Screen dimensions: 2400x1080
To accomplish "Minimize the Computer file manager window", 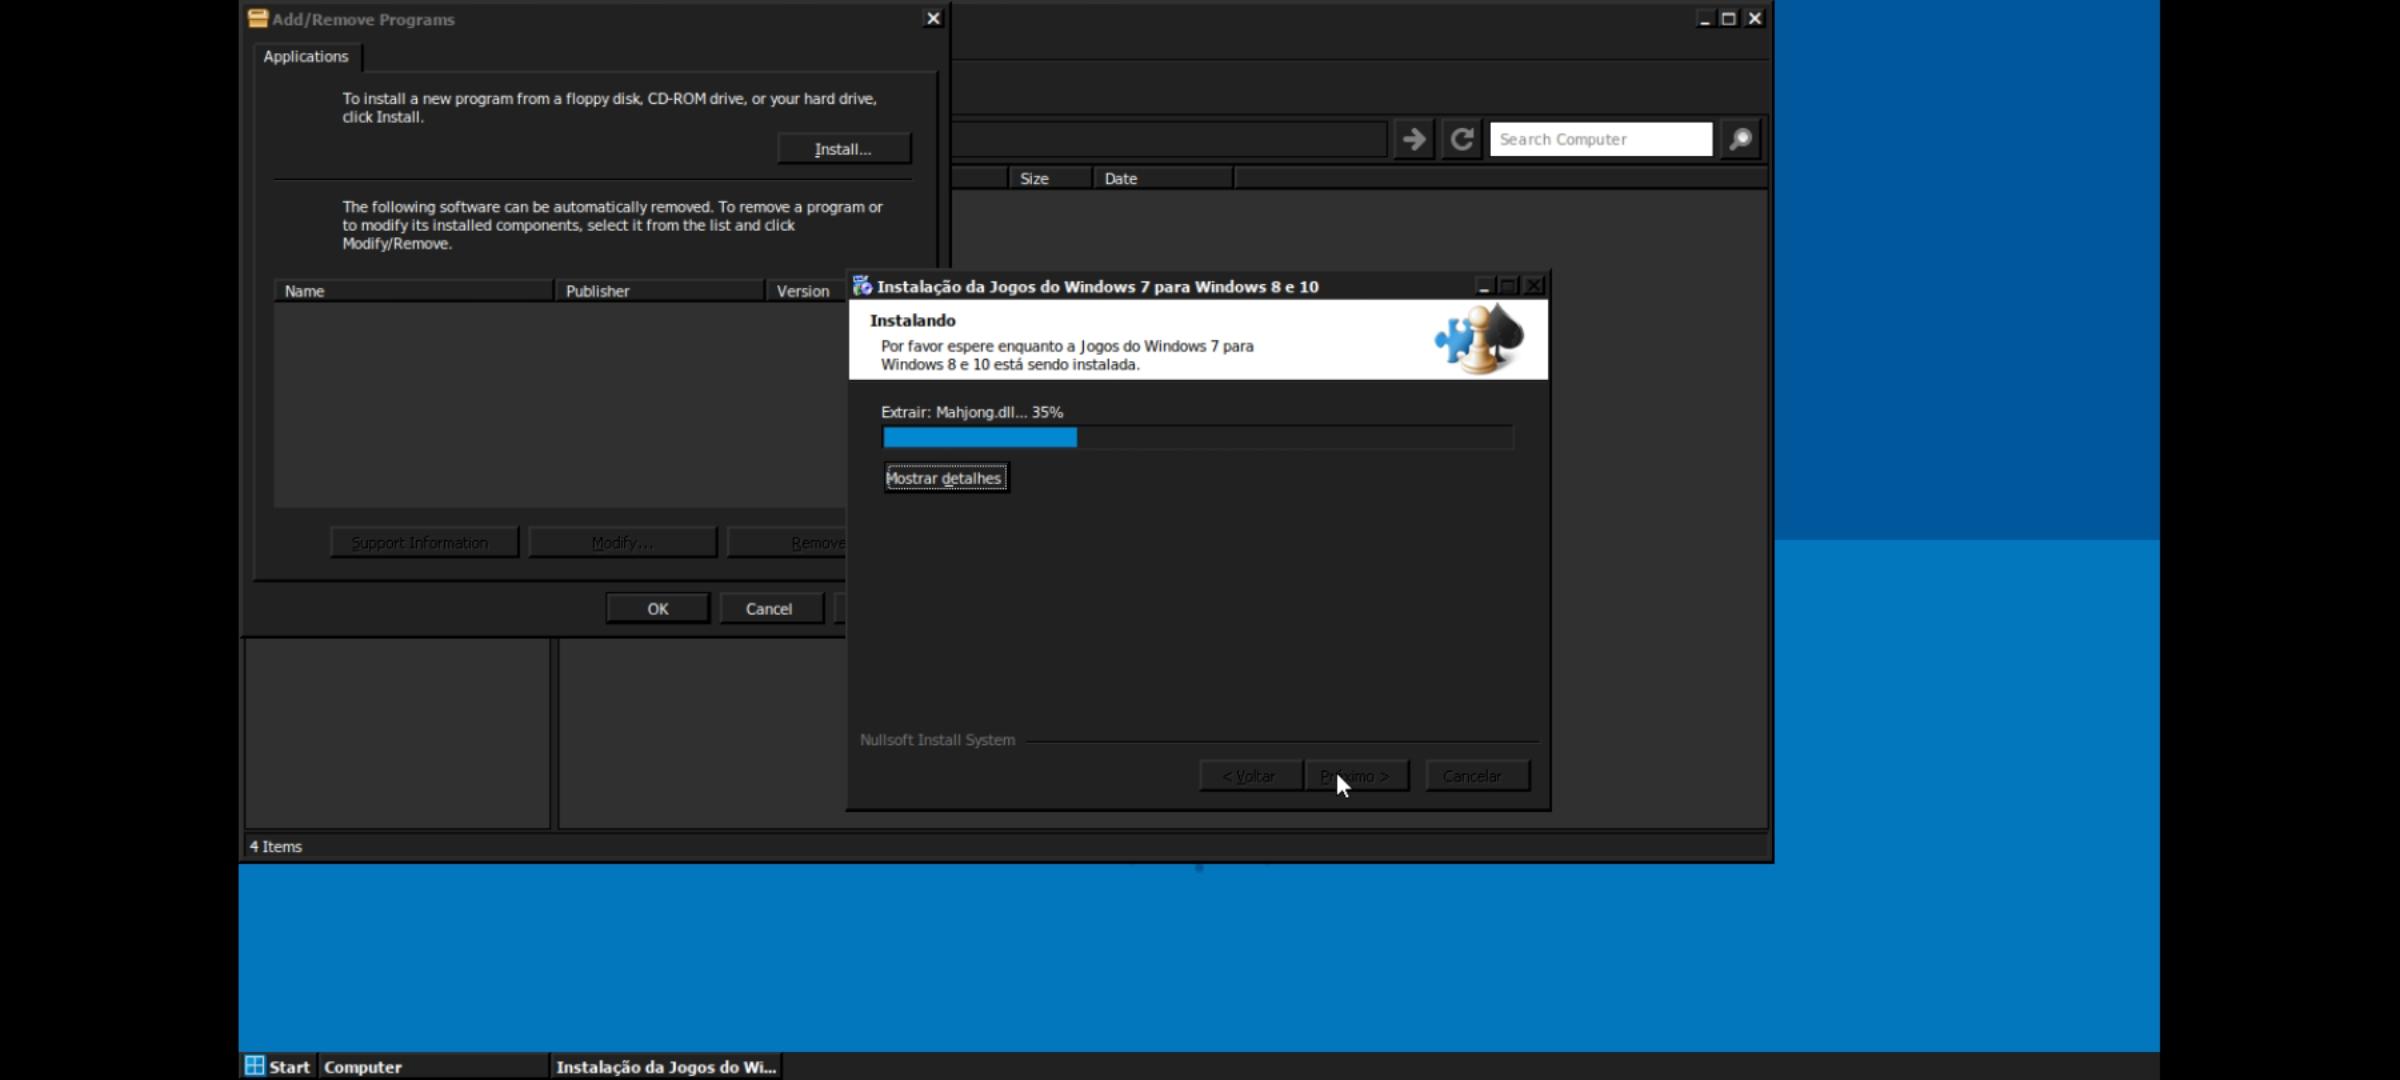I will point(1705,19).
